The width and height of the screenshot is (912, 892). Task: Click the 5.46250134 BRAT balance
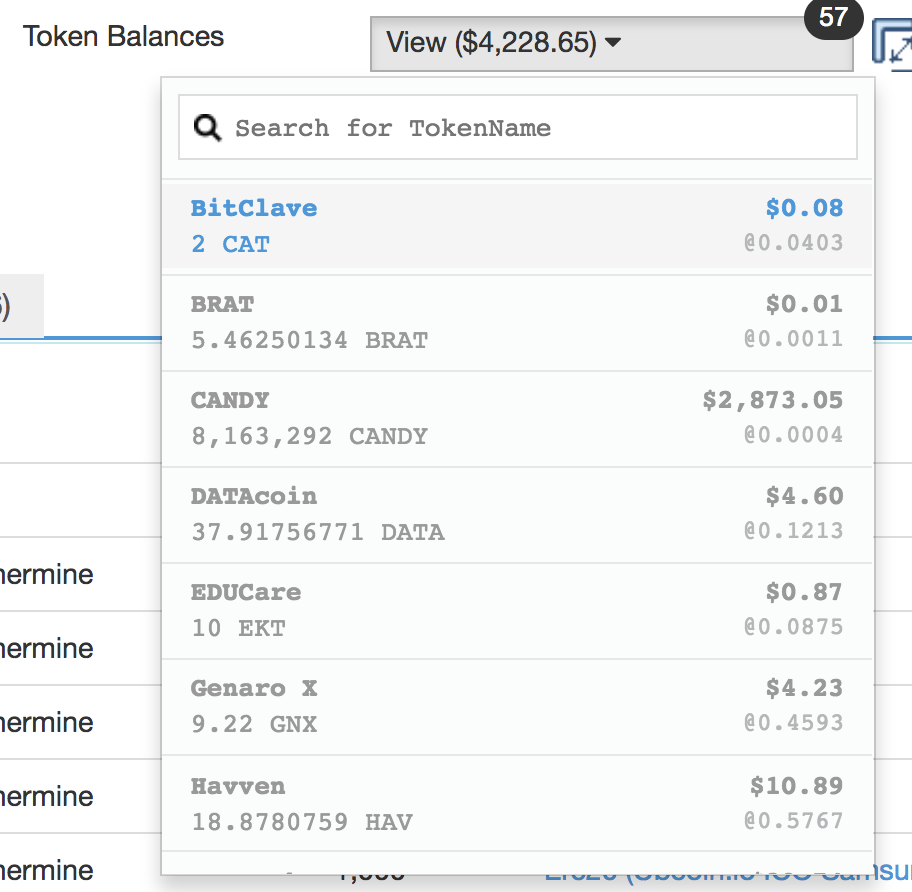tap(309, 340)
